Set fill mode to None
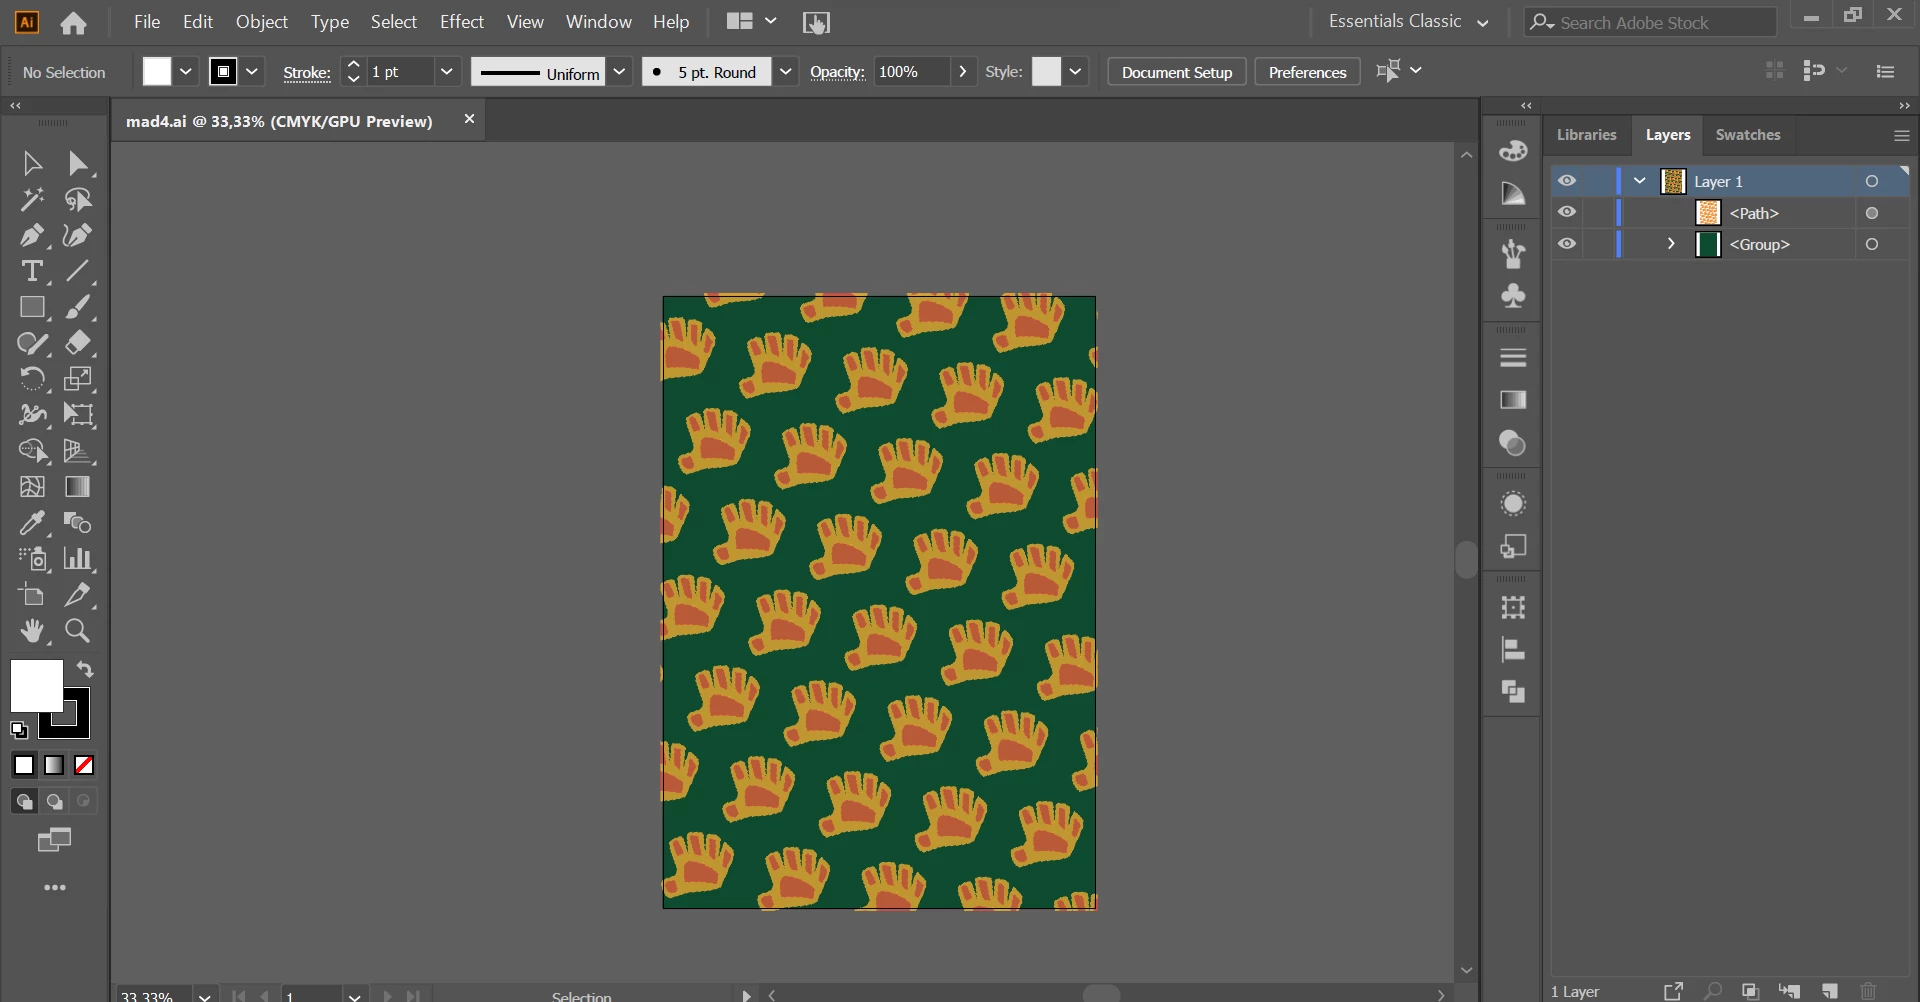The width and height of the screenshot is (1920, 1002). click(84, 766)
